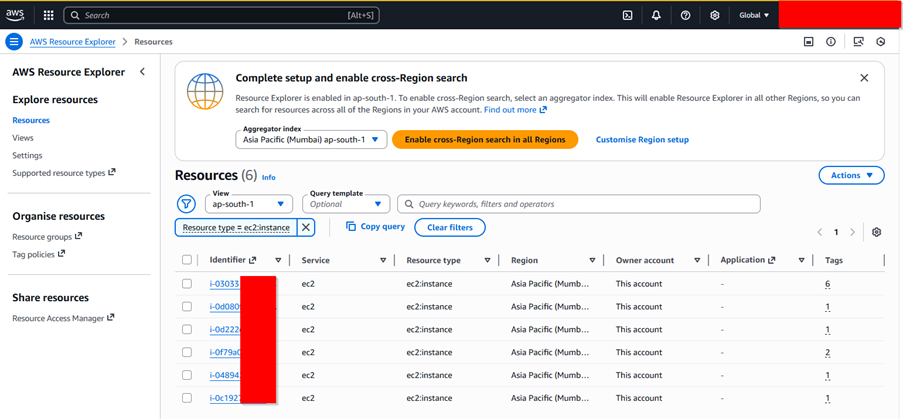Image resolution: width=903 pixels, height=419 pixels.
Task: Click Enable cross-Region search in all Regions
Action: pyautogui.click(x=485, y=140)
